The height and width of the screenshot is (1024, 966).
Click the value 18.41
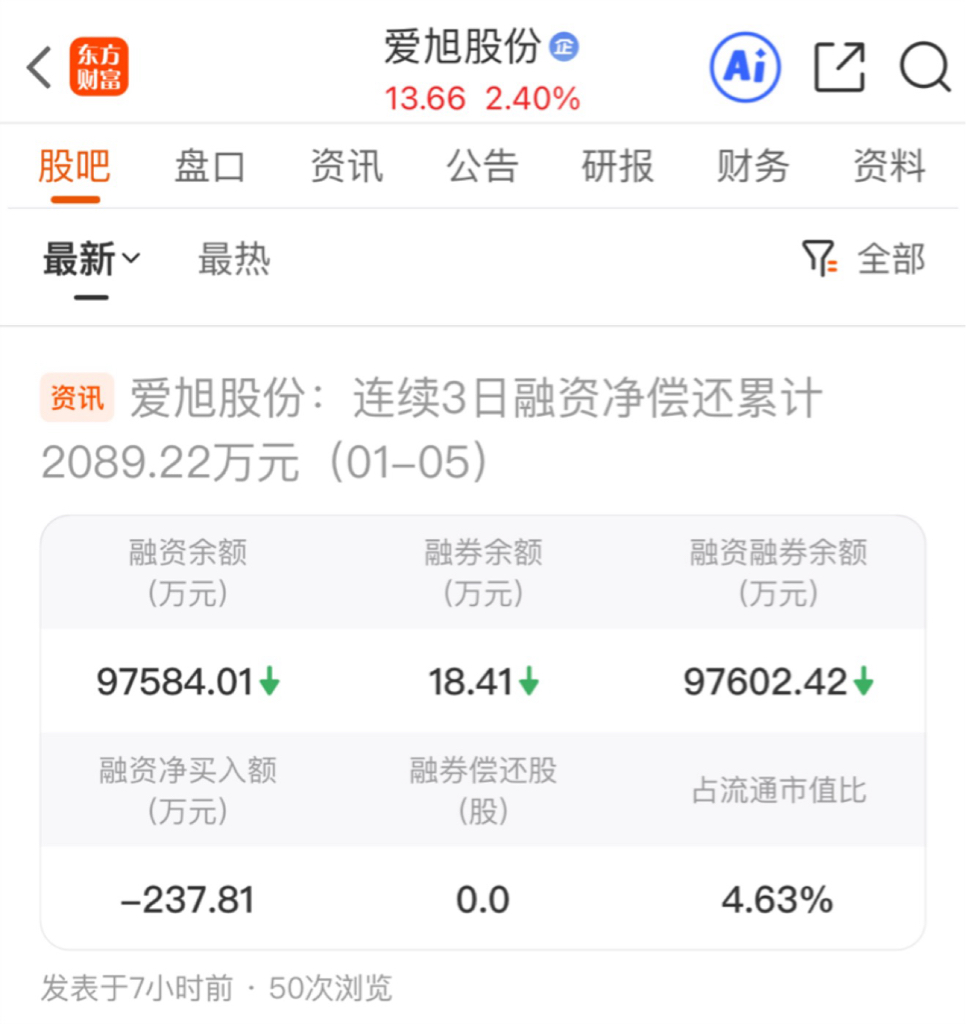coord(470,682)
